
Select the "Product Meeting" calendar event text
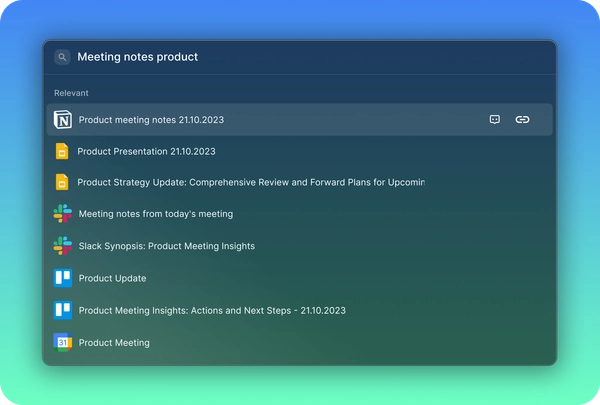point(114,342)
